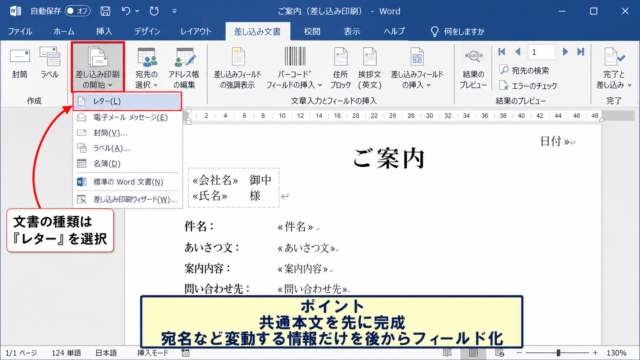Image resolution: width=640 pixels, height=360 pixels.
Task: Select Envelopes (封筒(V)...) menu item
Action: pyautogui.click(x=127, y=133)
